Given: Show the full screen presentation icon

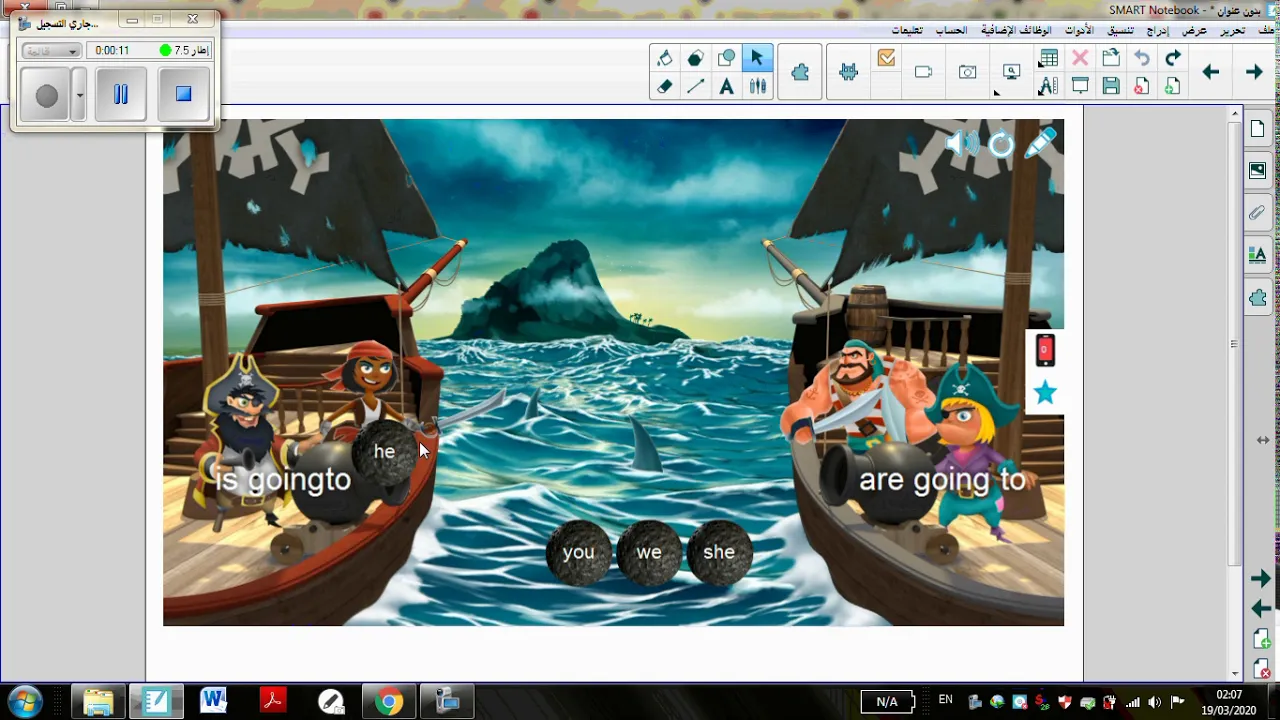Looking at the screenshot, I should [1080, 87].
